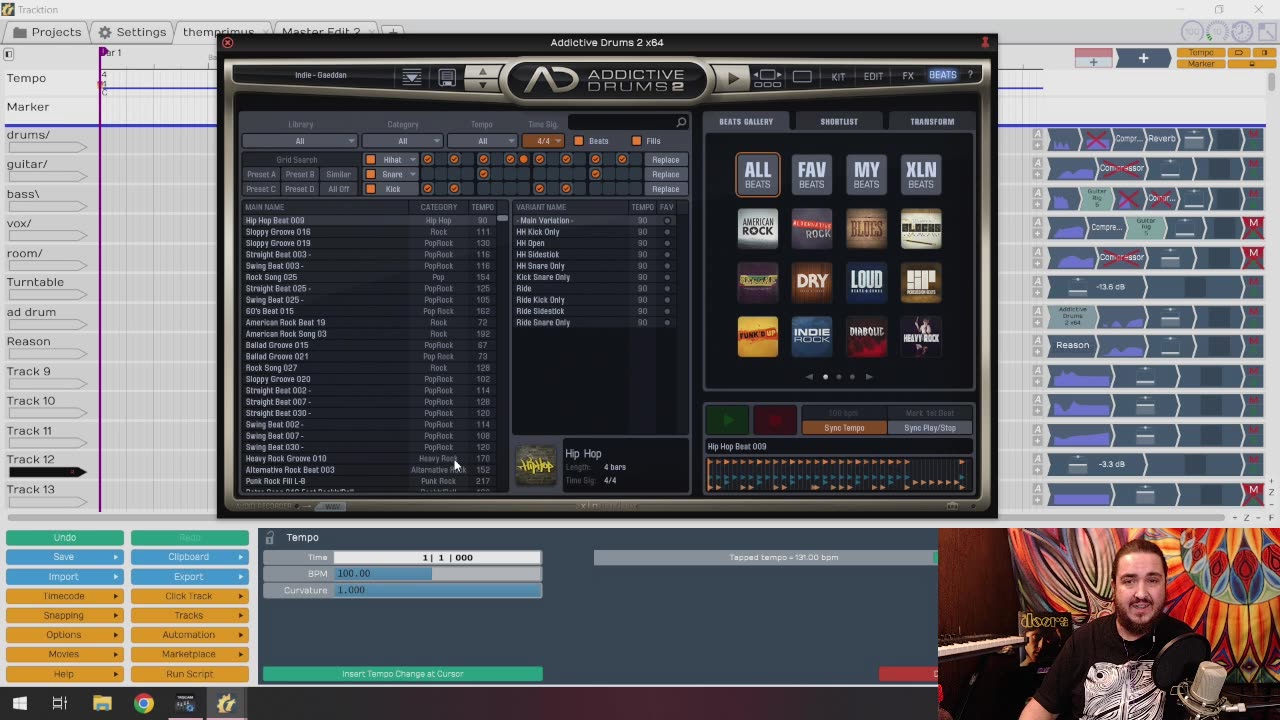Toggle the Fills filter checkbox
Image resolution: width=1280 pixels, height=720 pixels.
(636, 141)
